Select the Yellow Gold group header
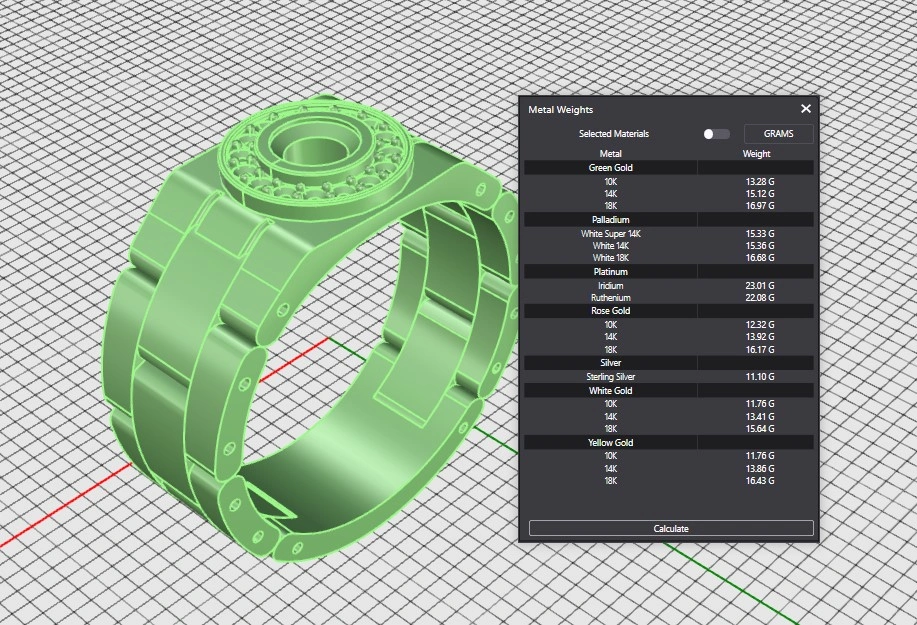Image resolution: width=917 pixels, height=625 pixels. click(x=610, y=442)
